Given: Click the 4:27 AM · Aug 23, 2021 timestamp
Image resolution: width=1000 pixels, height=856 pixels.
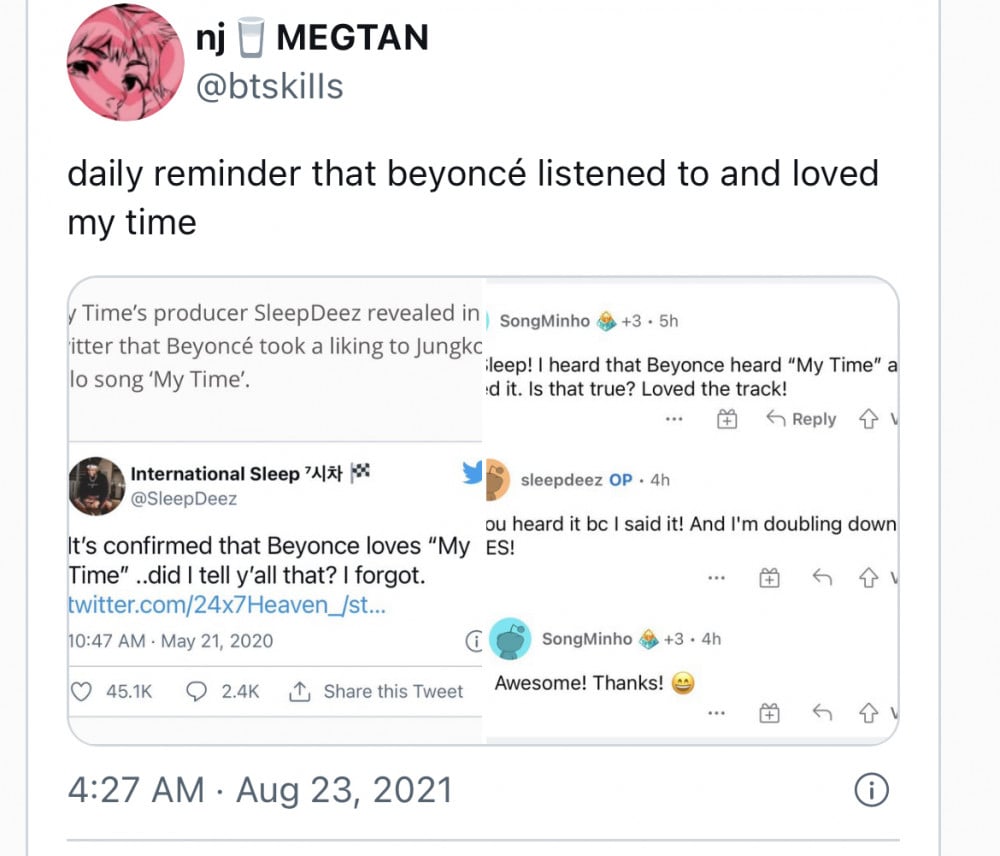Looking at the screenshot, I should [x=260, y=791].
